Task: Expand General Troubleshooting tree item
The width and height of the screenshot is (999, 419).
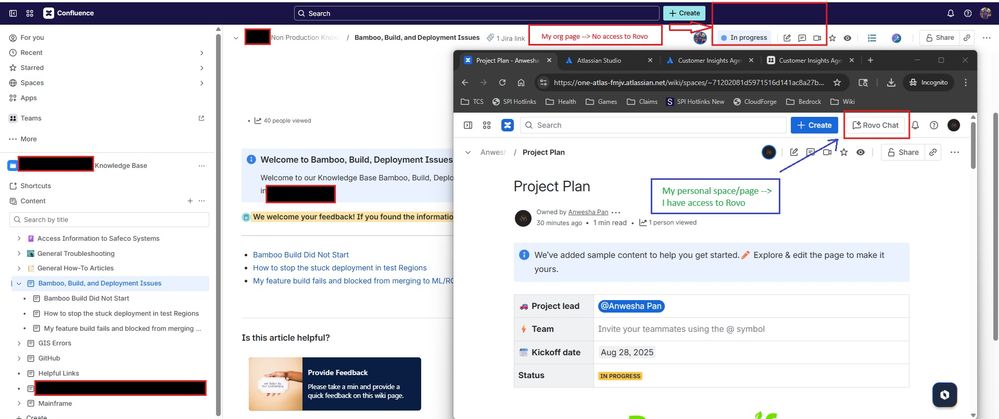Action: coord(19,253)
